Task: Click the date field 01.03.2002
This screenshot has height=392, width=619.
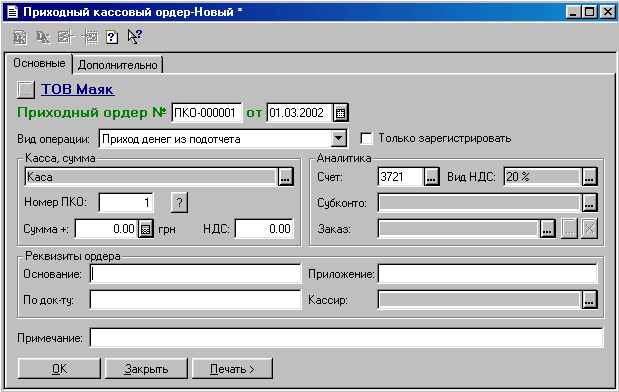Action: (x=300, y=113)
